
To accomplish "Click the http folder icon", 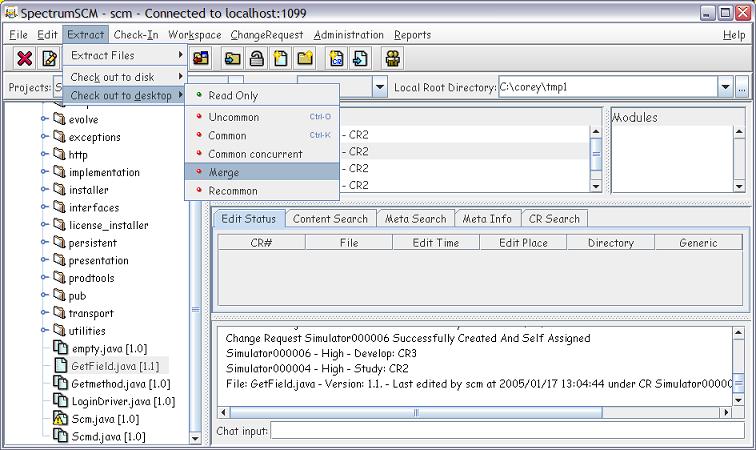I will (59, 154).
